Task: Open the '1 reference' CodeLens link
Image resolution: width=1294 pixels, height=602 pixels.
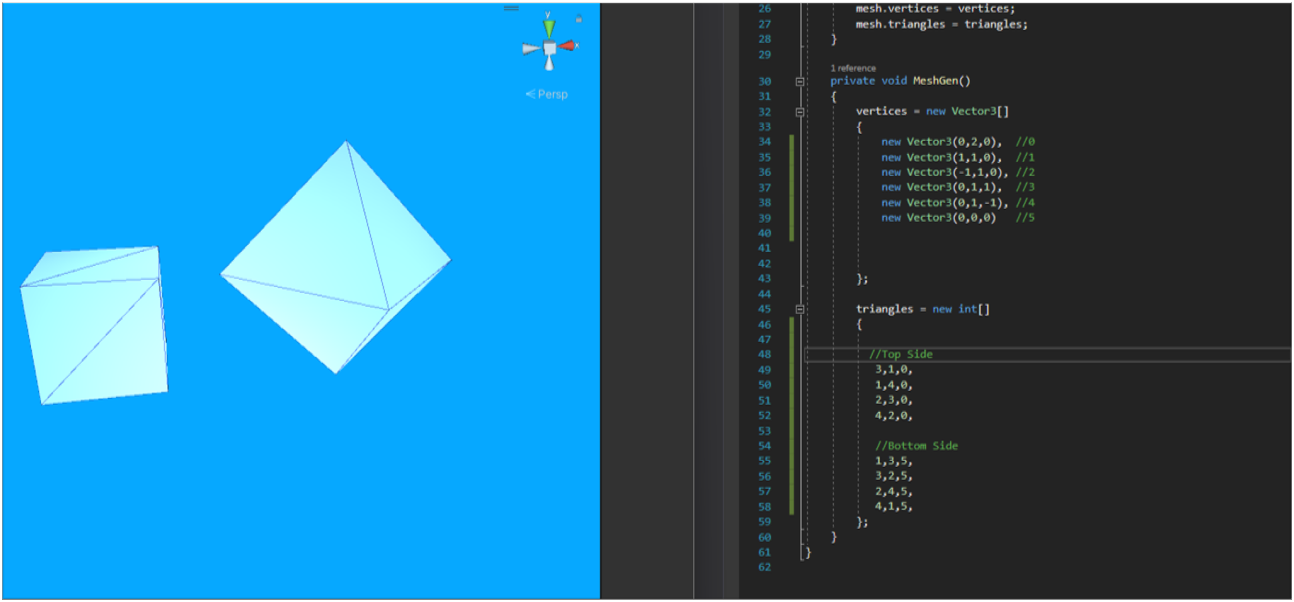Action: click(x=853, y=68)
